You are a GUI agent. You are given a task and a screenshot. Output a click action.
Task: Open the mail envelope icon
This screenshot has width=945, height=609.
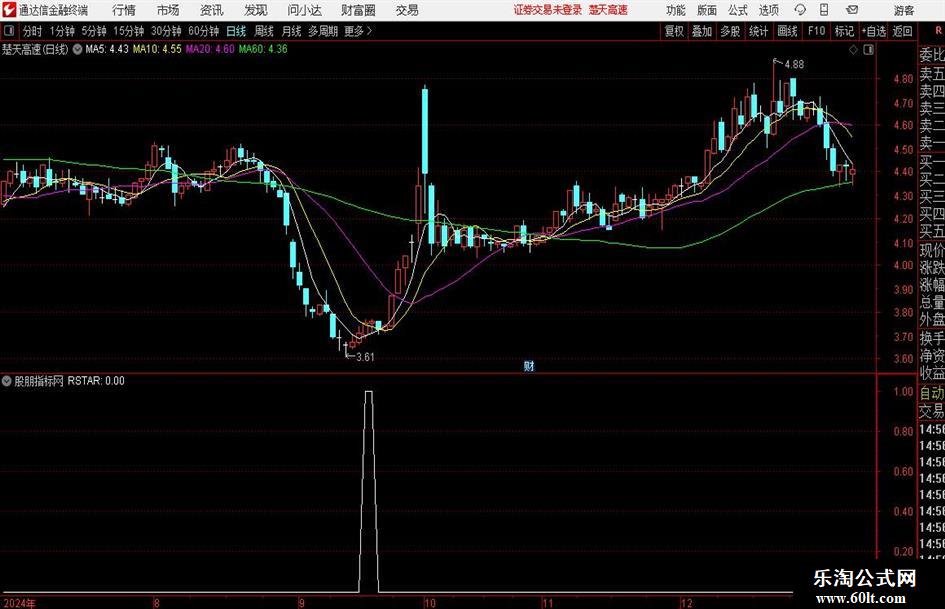852,10
